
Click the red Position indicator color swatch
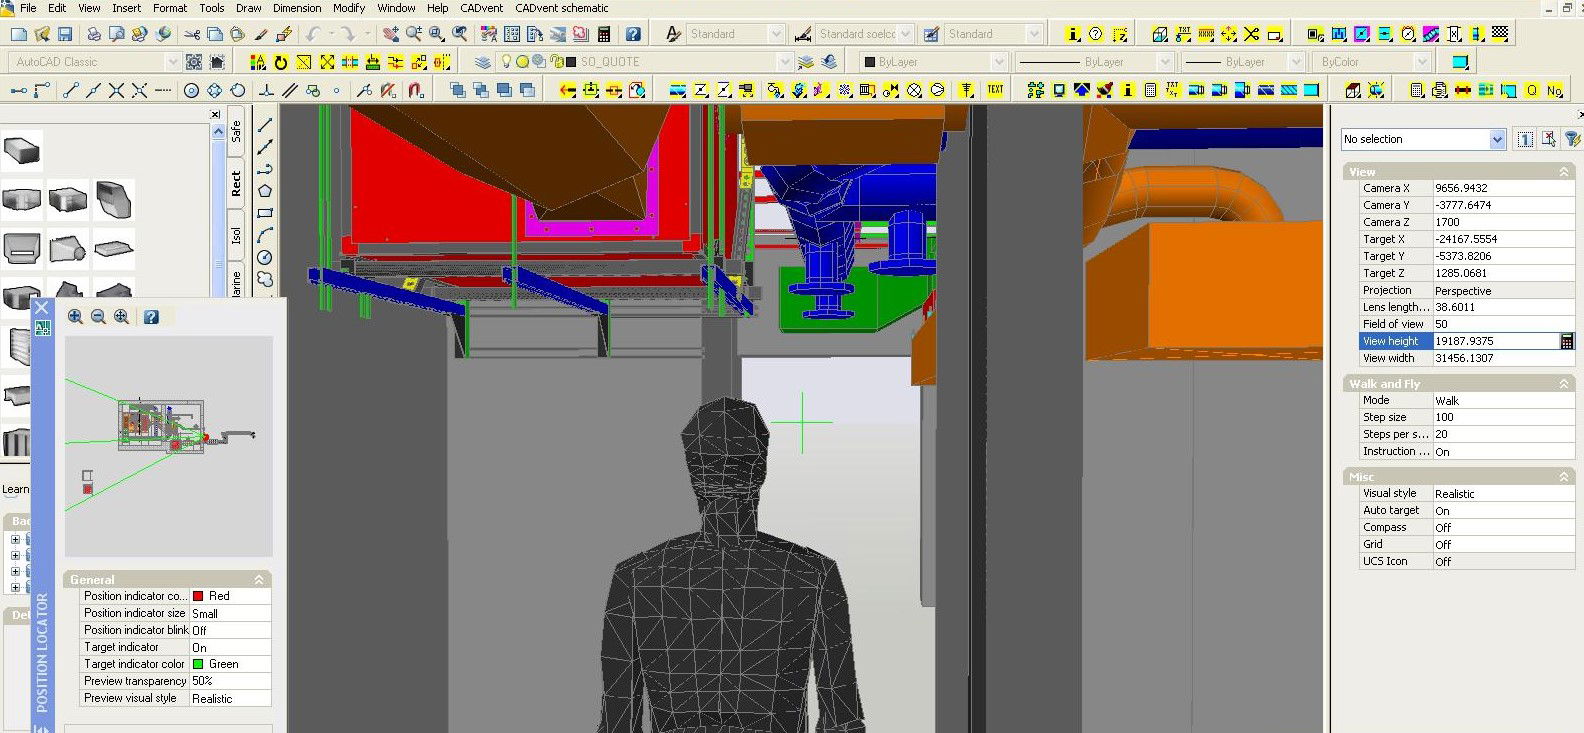click(198, 596)
